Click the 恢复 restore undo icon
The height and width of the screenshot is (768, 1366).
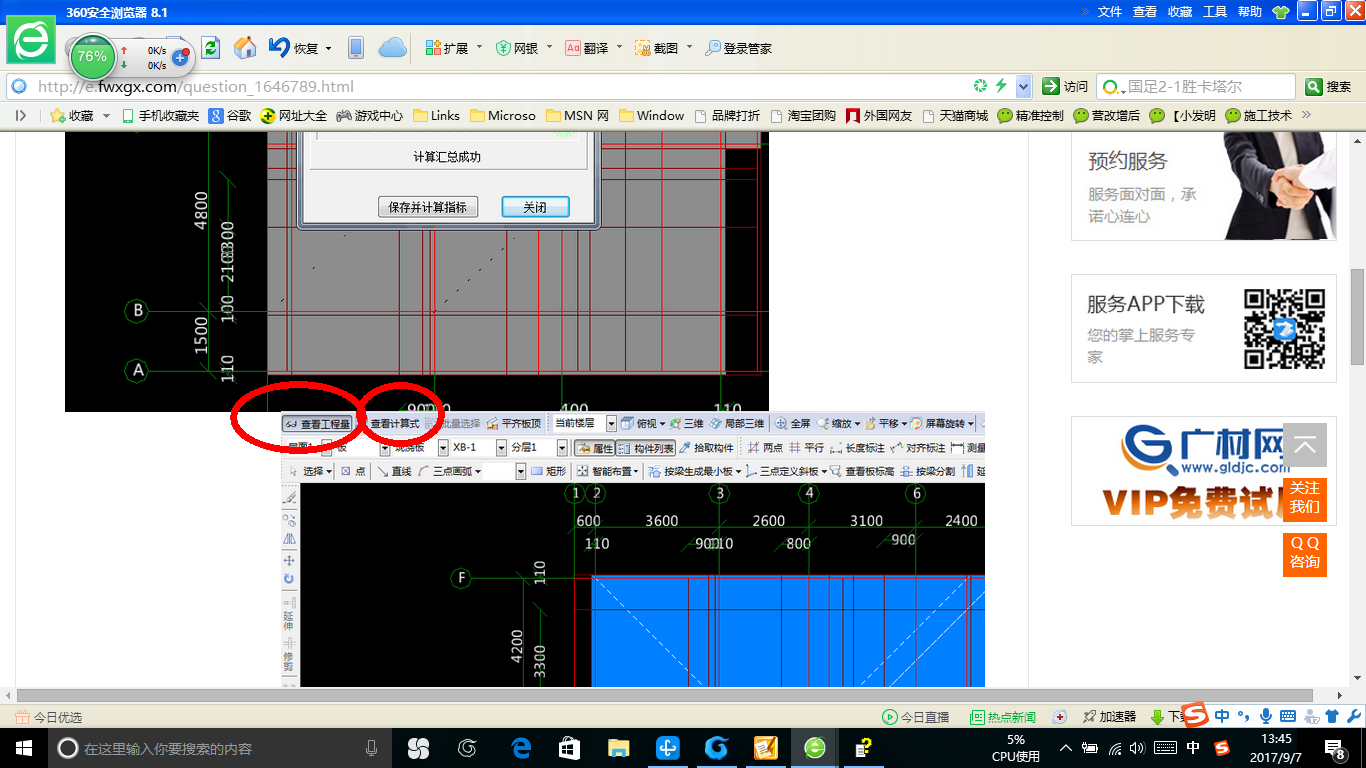click(x=294, y=48)
